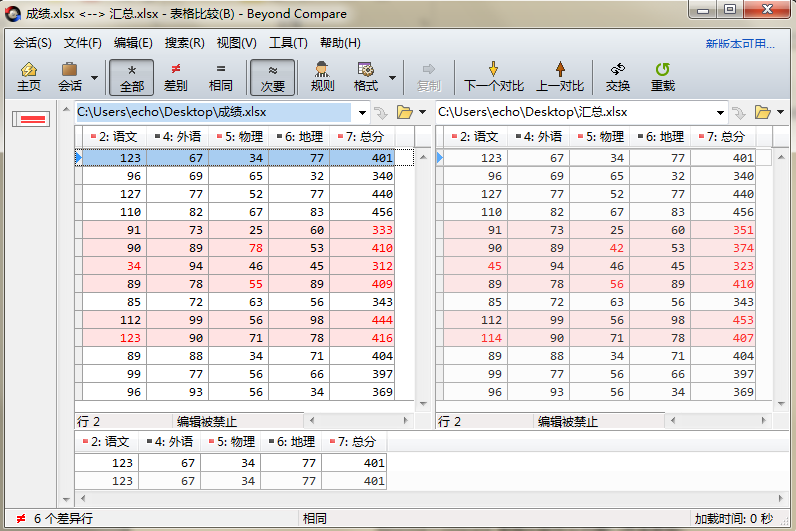Screen dimensions: 796x531
Task: Expand left browse folder dropdown arrow
Action: coord(422,112)
